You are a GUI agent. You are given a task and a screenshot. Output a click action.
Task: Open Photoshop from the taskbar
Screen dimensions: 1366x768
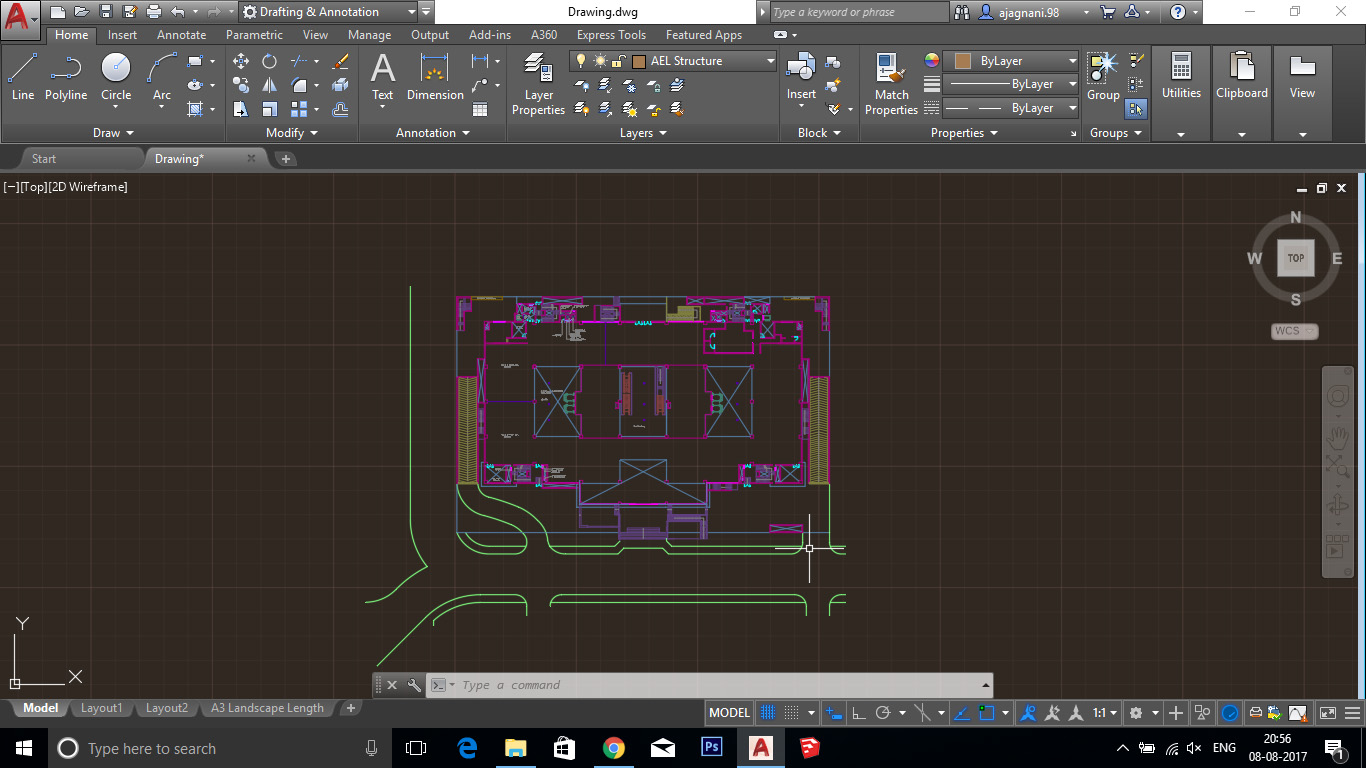[711, 747]
